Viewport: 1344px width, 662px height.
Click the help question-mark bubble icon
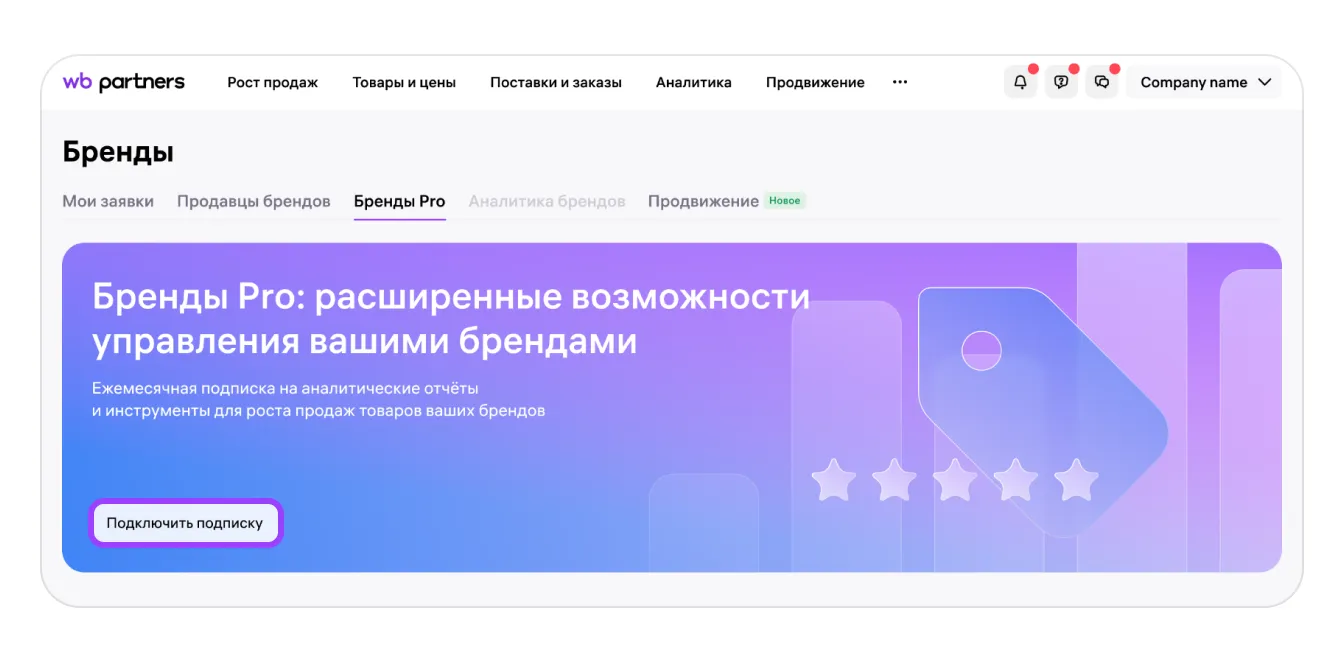coord(1061,82)
